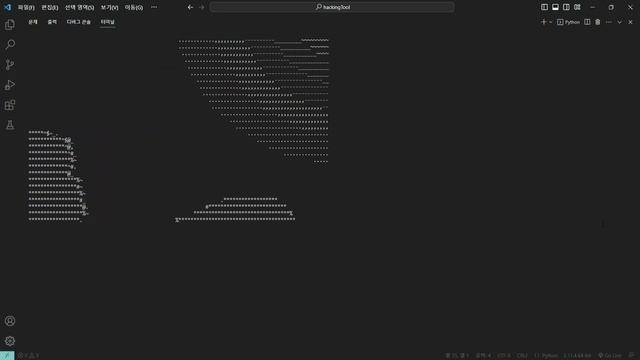Click the UTF-8 encoding indicator
Viewport: 640px width, 360px height.
pyautogui.click(x=504, y=356)
